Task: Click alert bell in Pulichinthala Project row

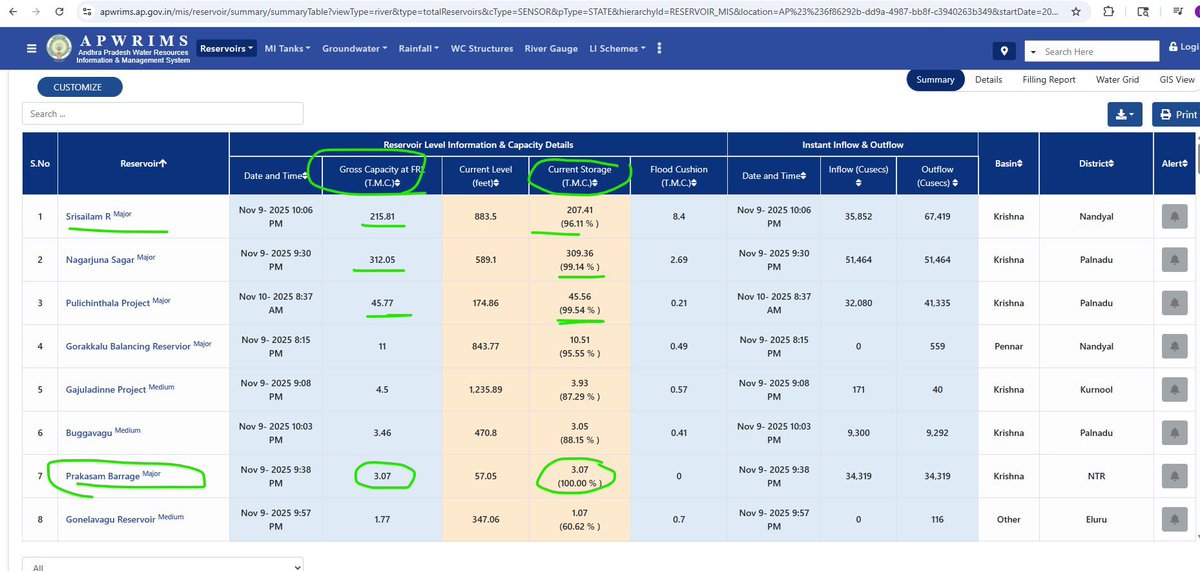Action: click(x=1174, y=303)
